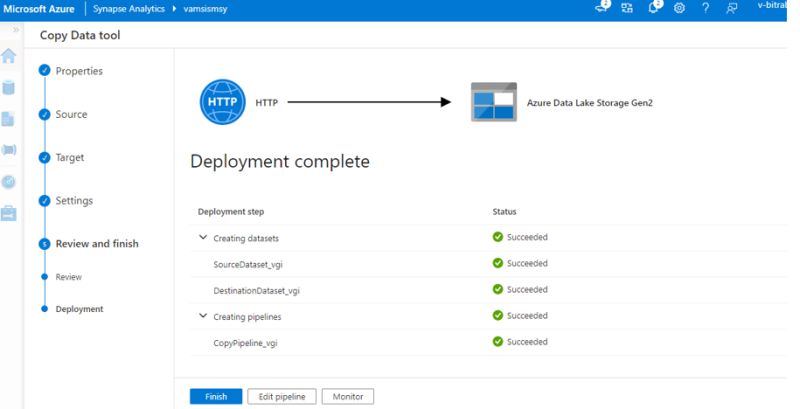Select the DestinationDataset_vgi row text

(x=257, y=291)
